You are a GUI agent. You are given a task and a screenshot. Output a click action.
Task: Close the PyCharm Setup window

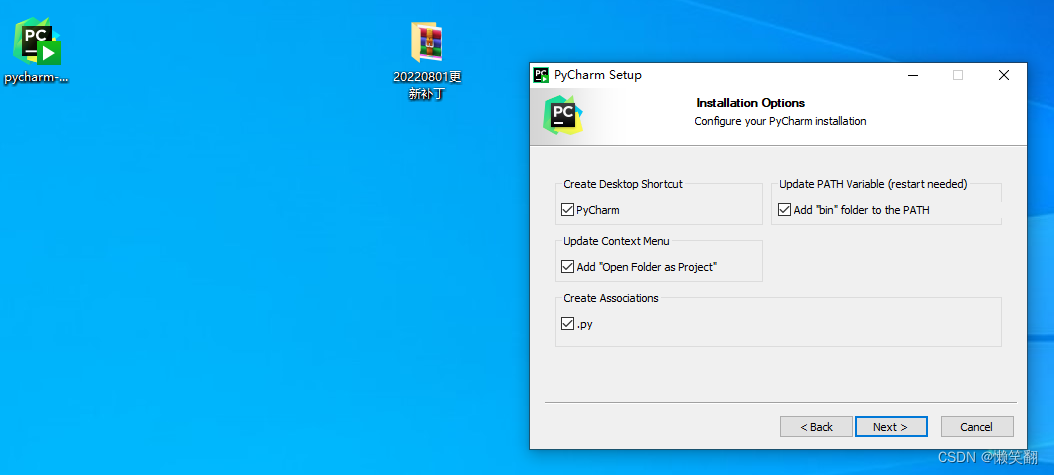pyautogui.click(x=1004, y=75)
